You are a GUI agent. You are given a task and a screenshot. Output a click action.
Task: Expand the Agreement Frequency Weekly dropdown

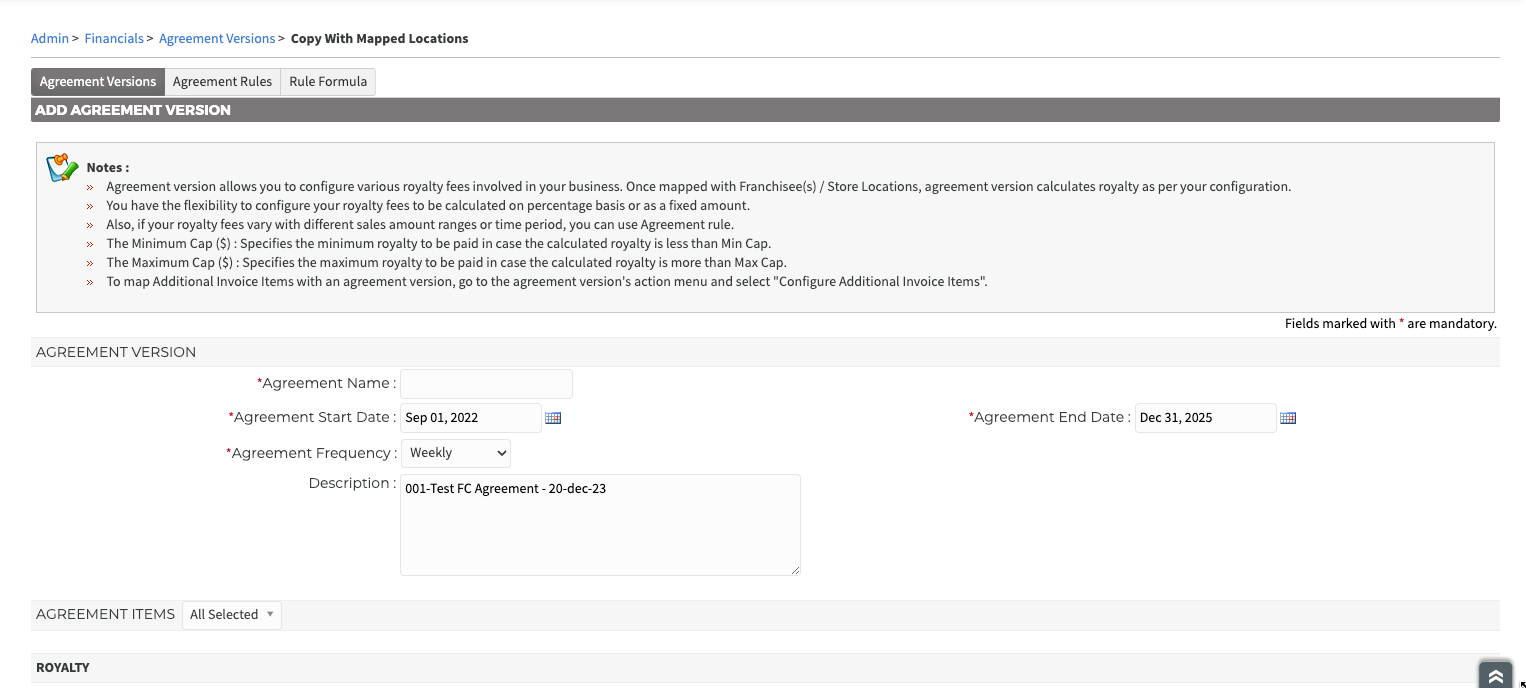tap(456, 453)
